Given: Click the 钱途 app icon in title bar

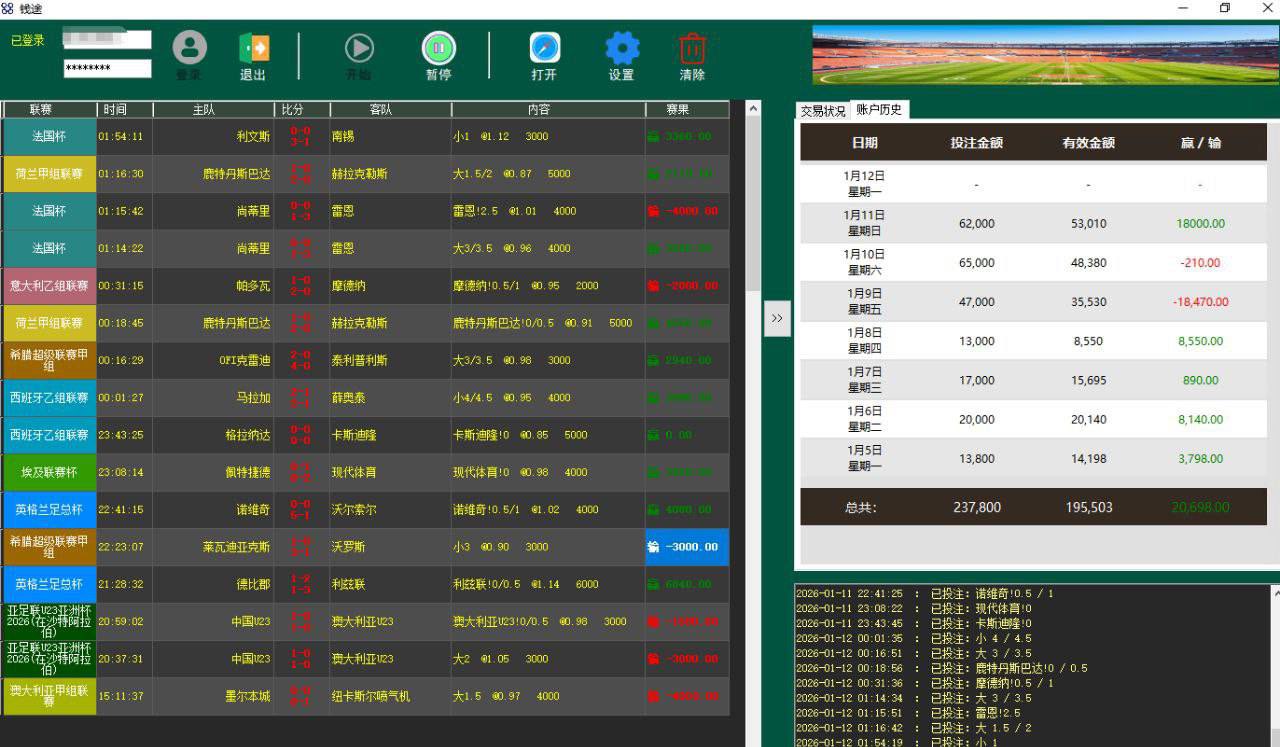Looking at the screenshot, I should (10, 8).
